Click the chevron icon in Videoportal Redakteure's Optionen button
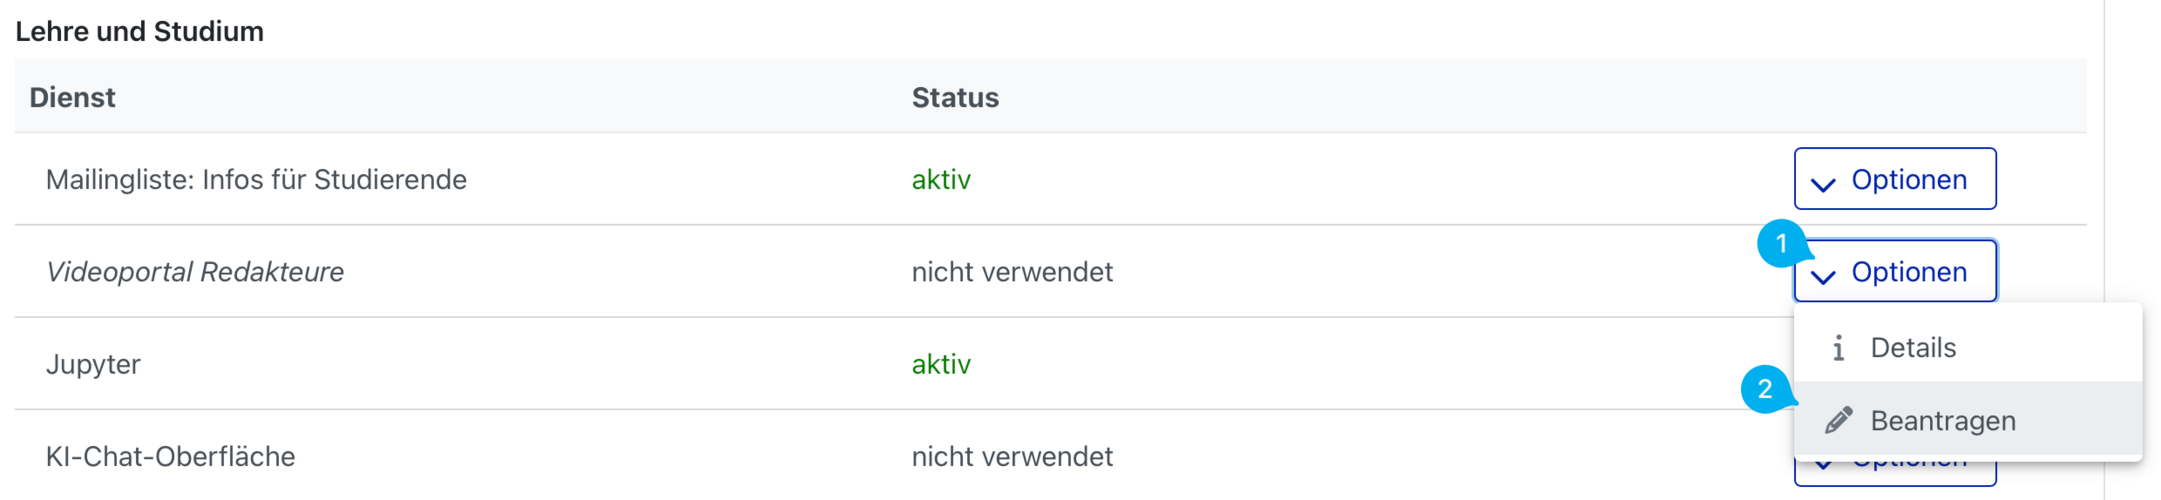This screenshot has height=500, width=2161. (x=1823, y=275)
